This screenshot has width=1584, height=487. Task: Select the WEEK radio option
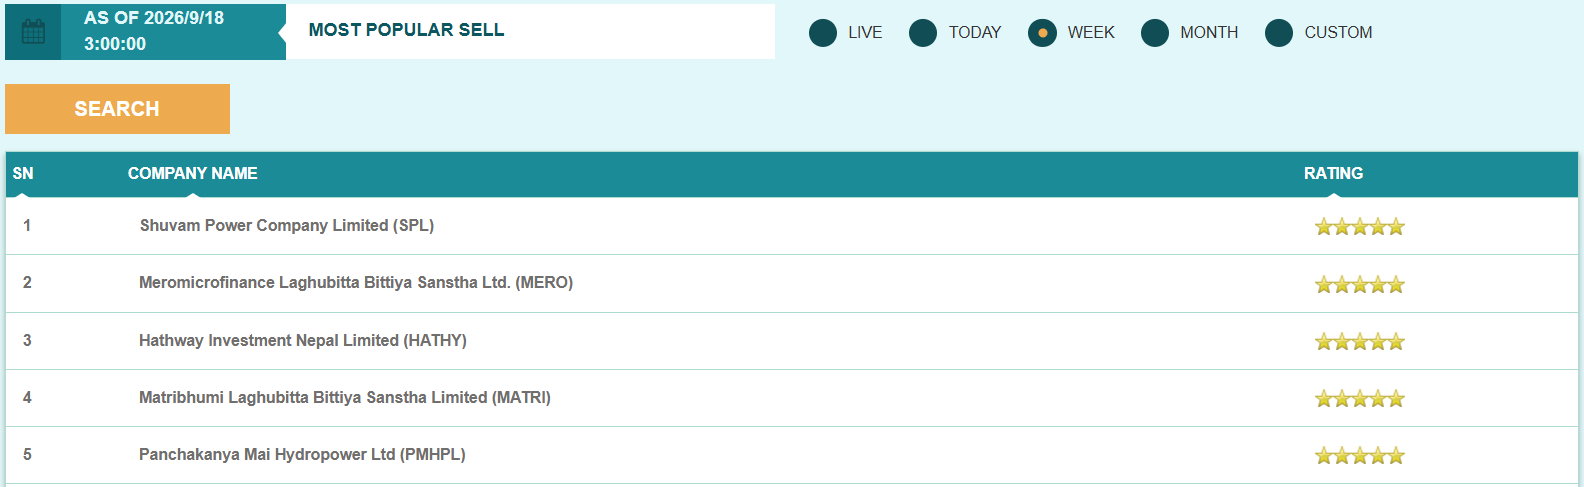pos(1042,33)
